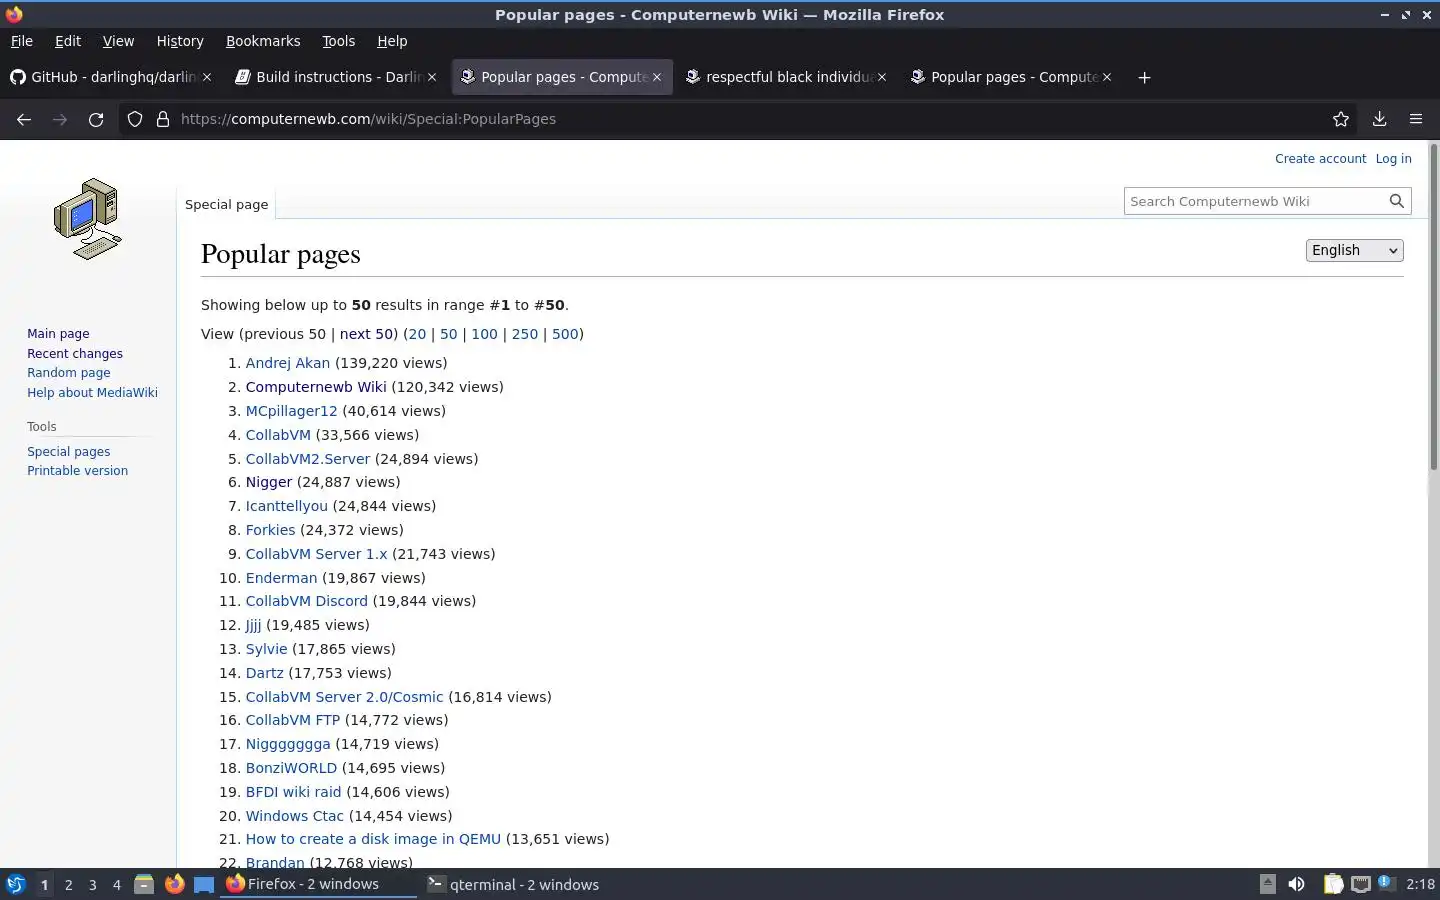This screenshot has height=900, width=1440.
Task: Focus the Search Computernewb Wiki field
Action: (x=1255, y=201)
